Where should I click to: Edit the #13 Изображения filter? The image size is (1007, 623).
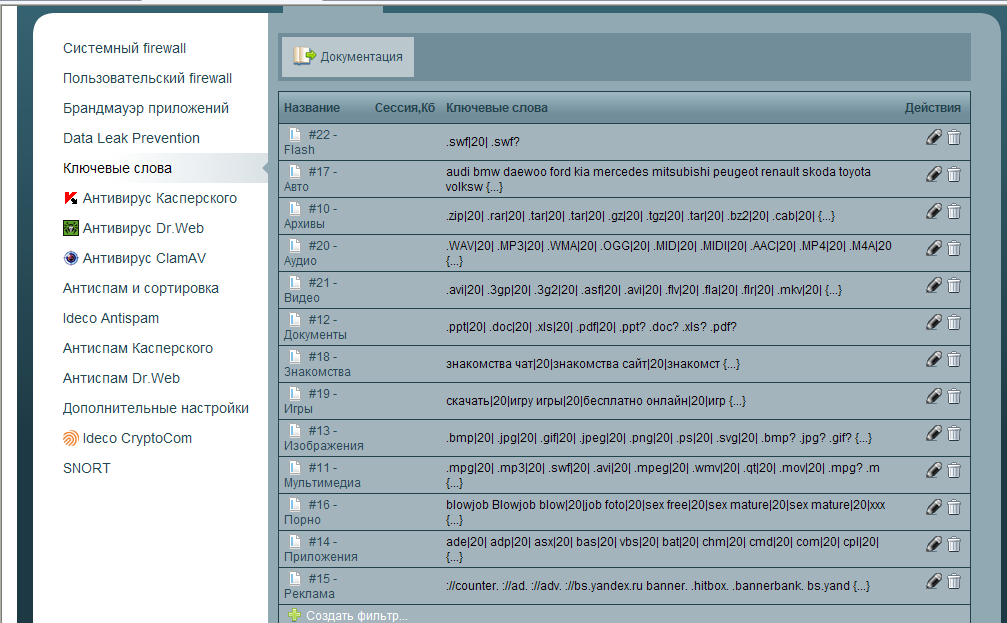[934, 434]
